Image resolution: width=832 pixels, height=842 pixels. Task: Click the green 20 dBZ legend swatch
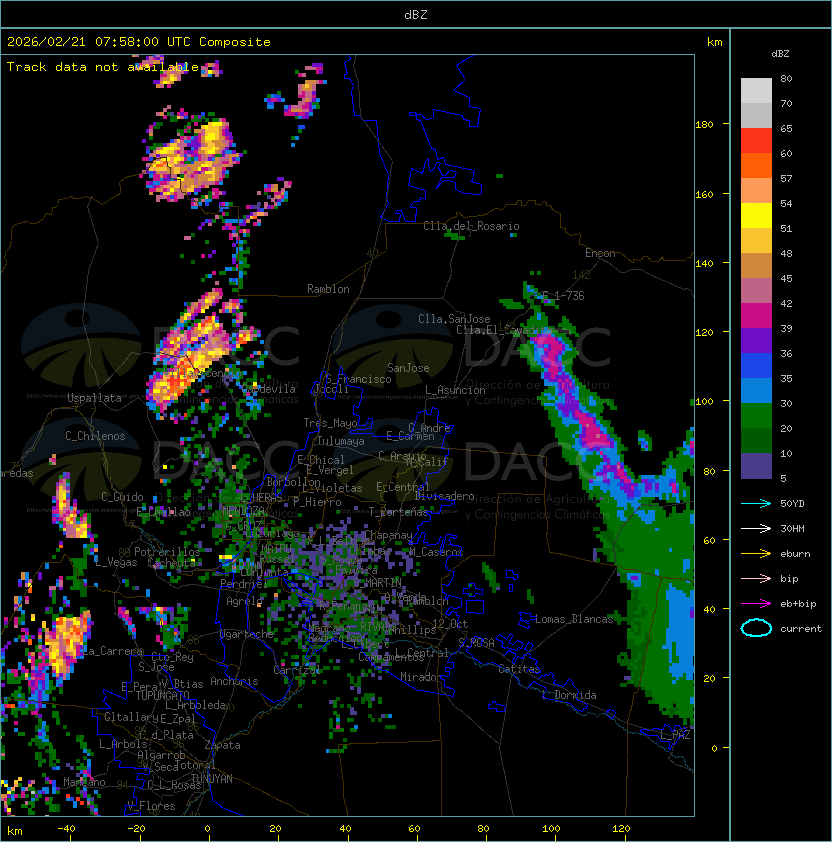pyautogui.click(x=756, y=415)
